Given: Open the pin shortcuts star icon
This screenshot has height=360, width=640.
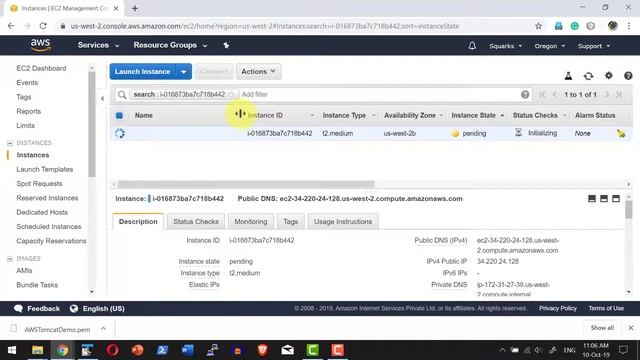Looking at the screenshot, I should 226,45.
